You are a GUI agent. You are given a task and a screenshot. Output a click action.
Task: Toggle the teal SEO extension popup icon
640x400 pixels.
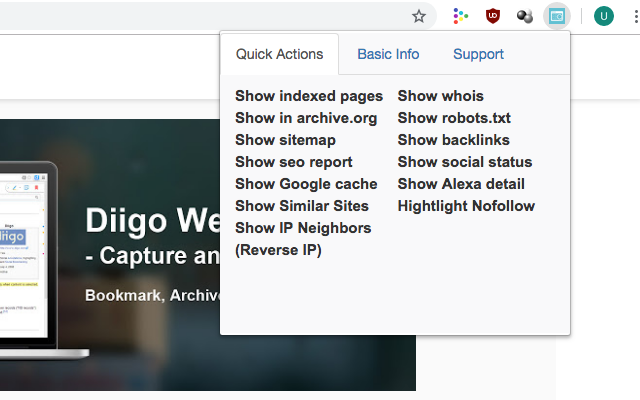[557, 16]
